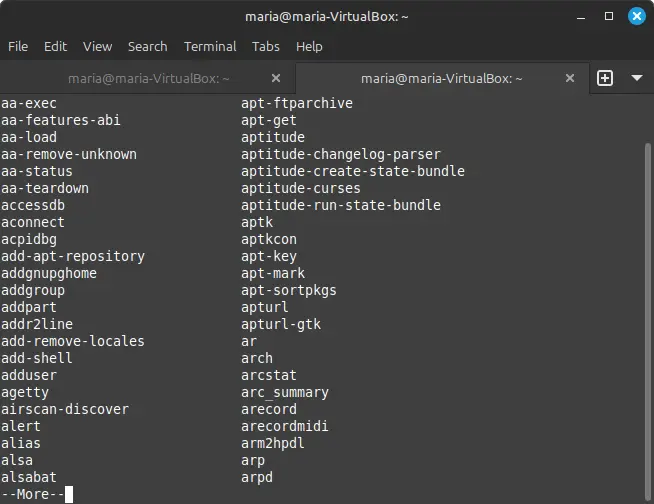Switch to the first inactive terminal tab
The image size is (654, 504).
point(148,78)
